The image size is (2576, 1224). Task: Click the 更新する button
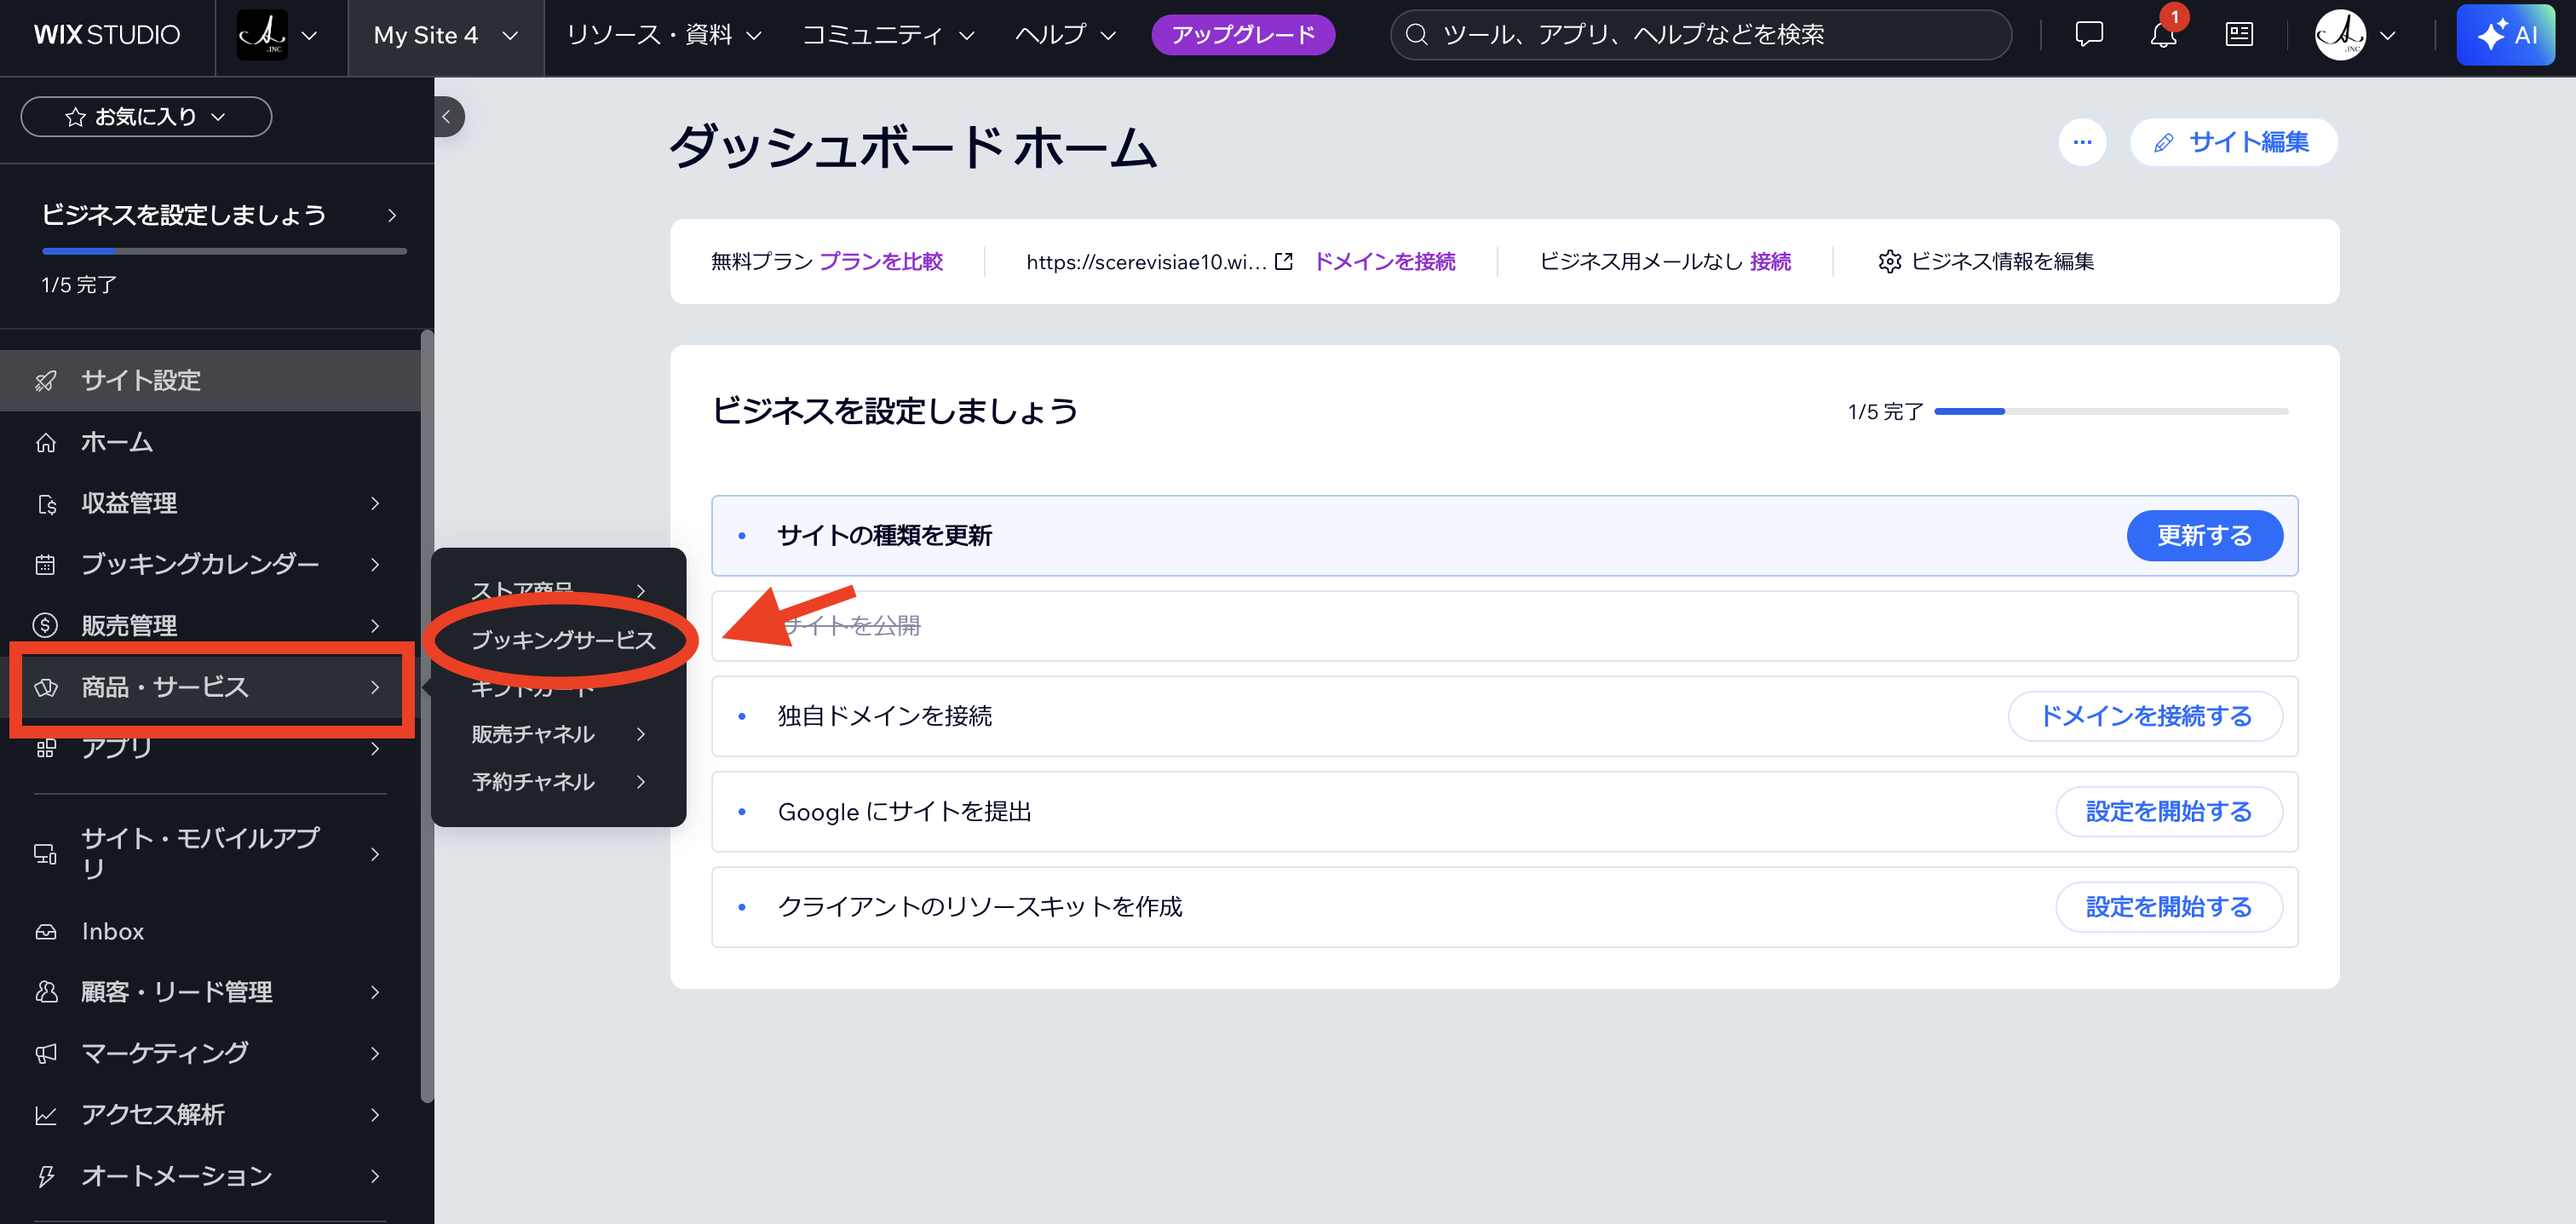[x=2204, y=535]
